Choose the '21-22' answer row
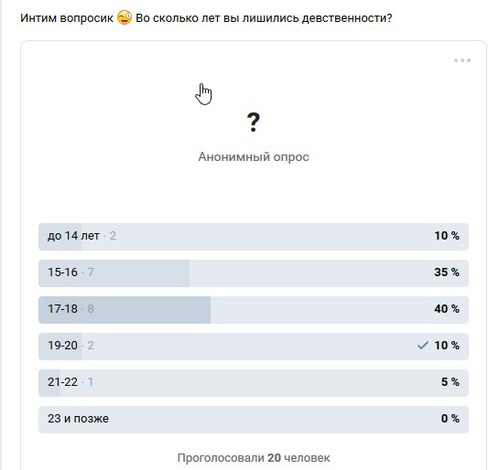500x470 pixels. tap(254, 383)
